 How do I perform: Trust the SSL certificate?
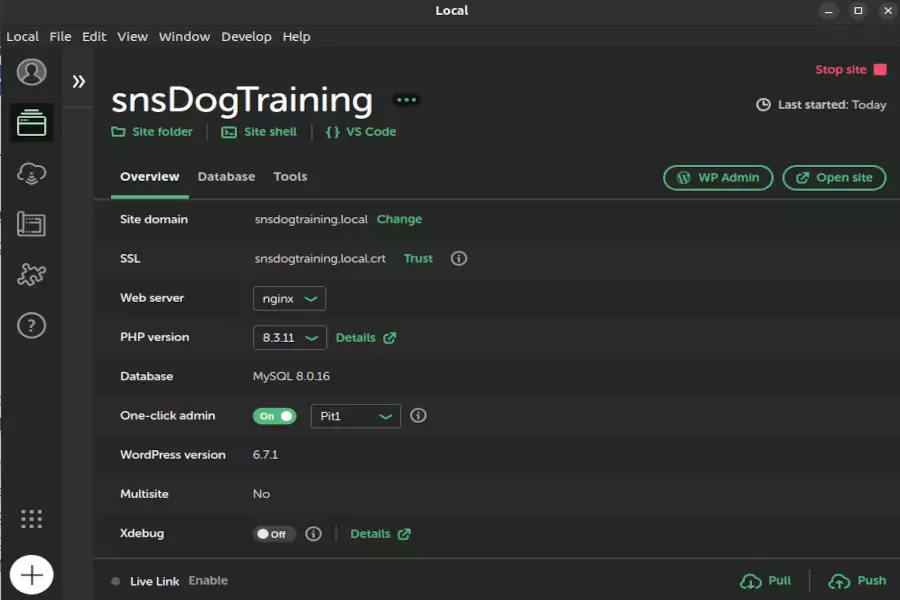[x=418, y=258]
